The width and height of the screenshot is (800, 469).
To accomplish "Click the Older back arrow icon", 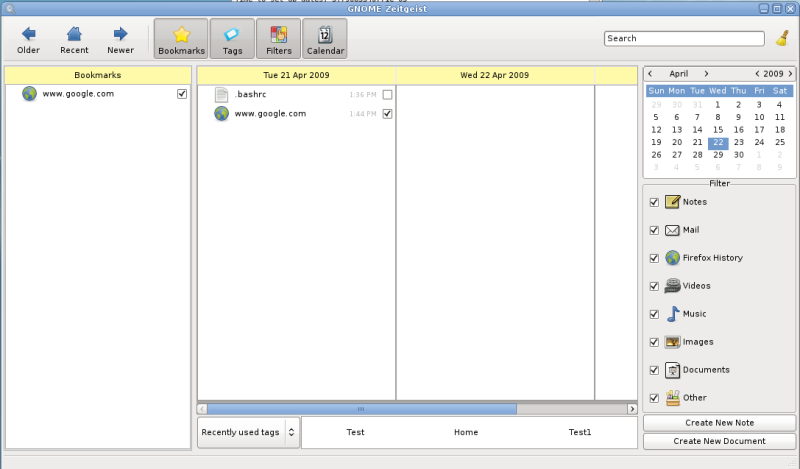I will tap(28, 34).
